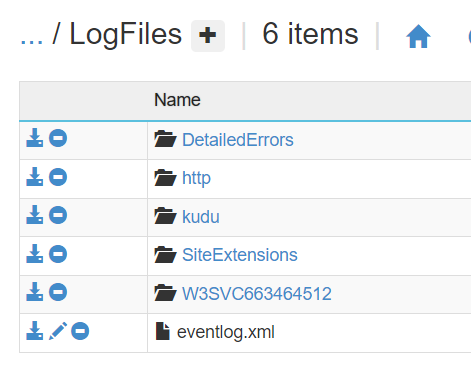Download the DetailedErrors folder
Image resolution: width=471 pixels, height=365 pixels.
(35, 138)
